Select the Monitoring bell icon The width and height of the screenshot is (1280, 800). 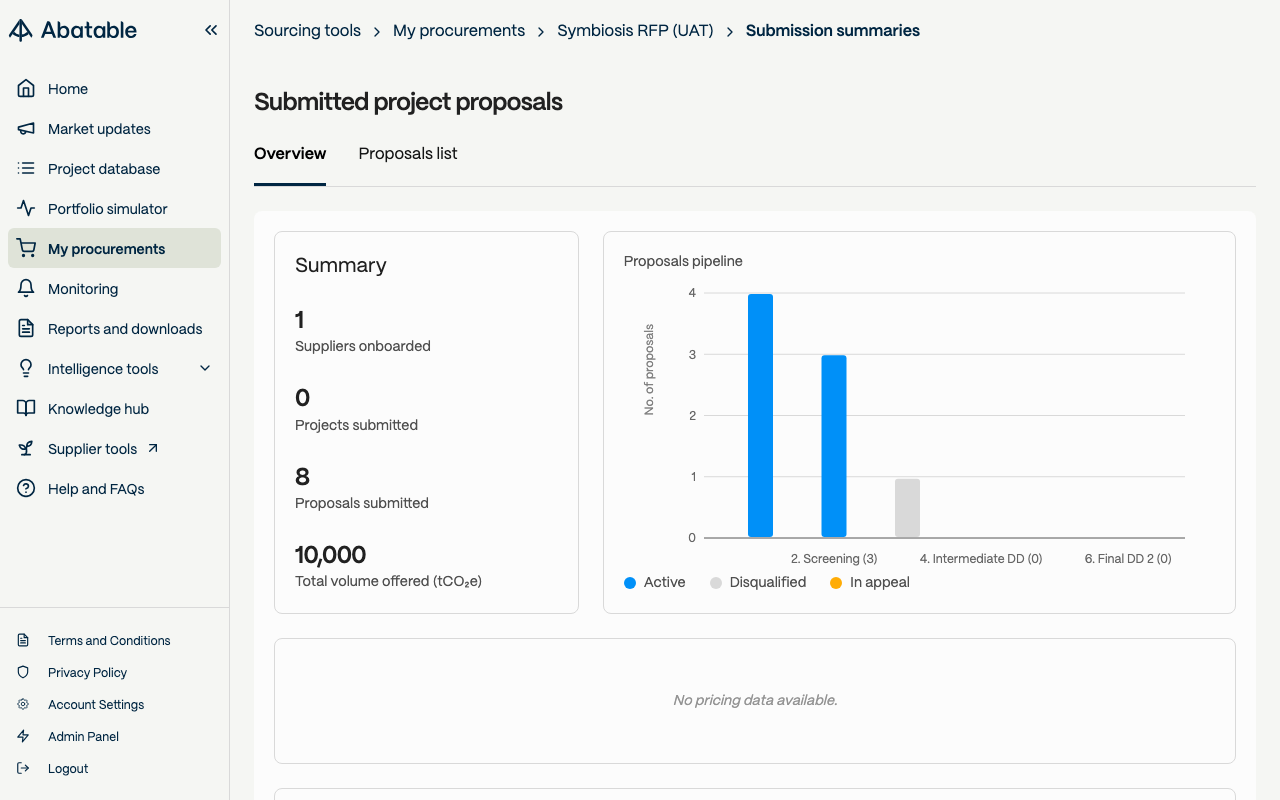tap(26, 289)
